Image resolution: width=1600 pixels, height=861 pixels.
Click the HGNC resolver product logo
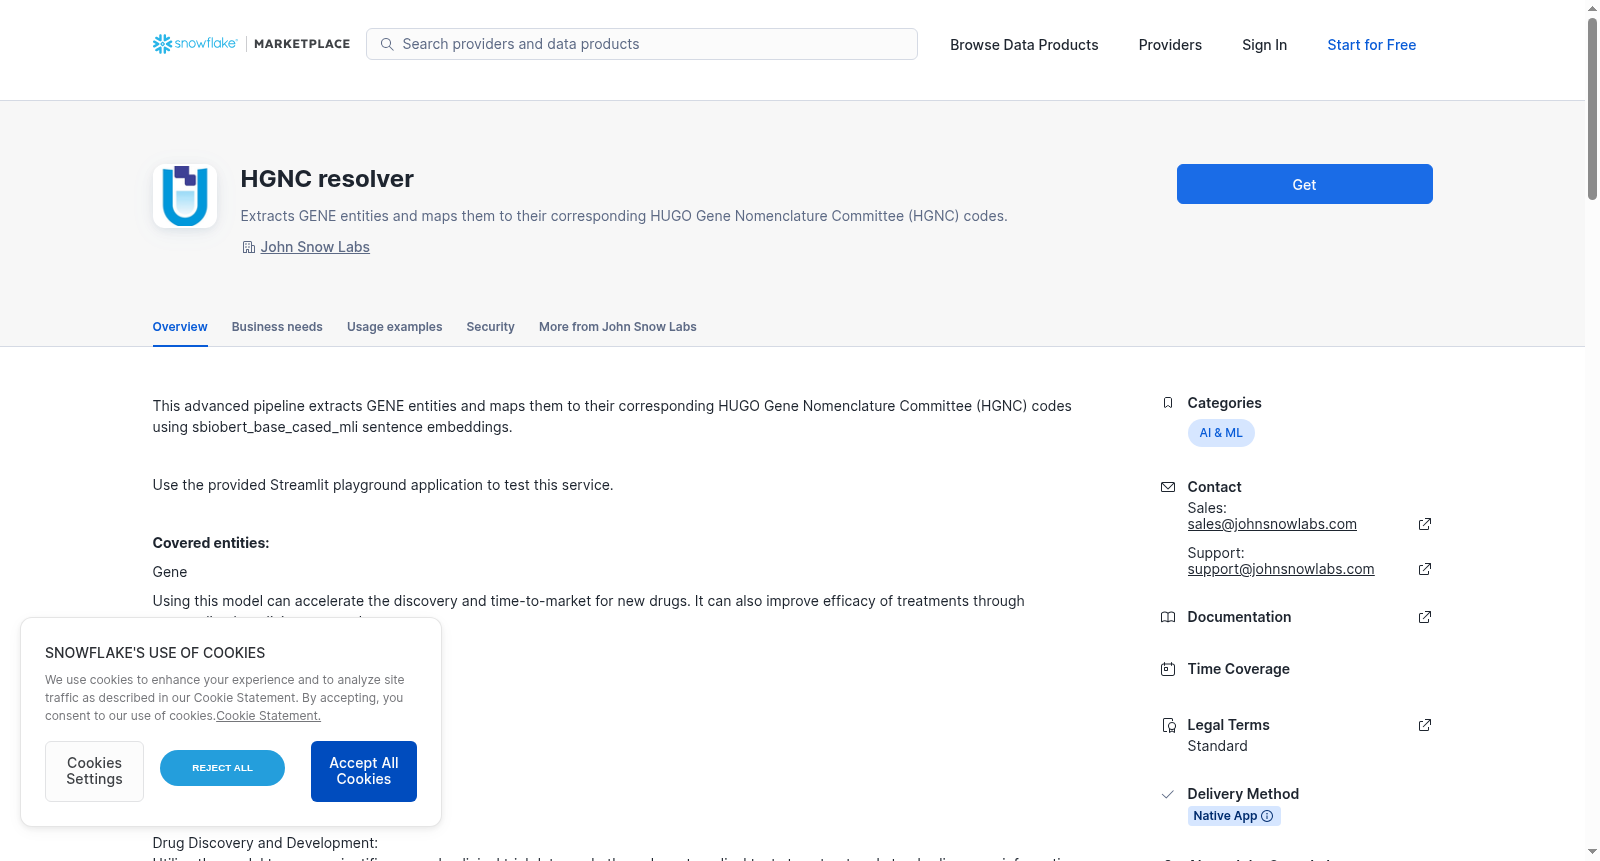(185, 196)
